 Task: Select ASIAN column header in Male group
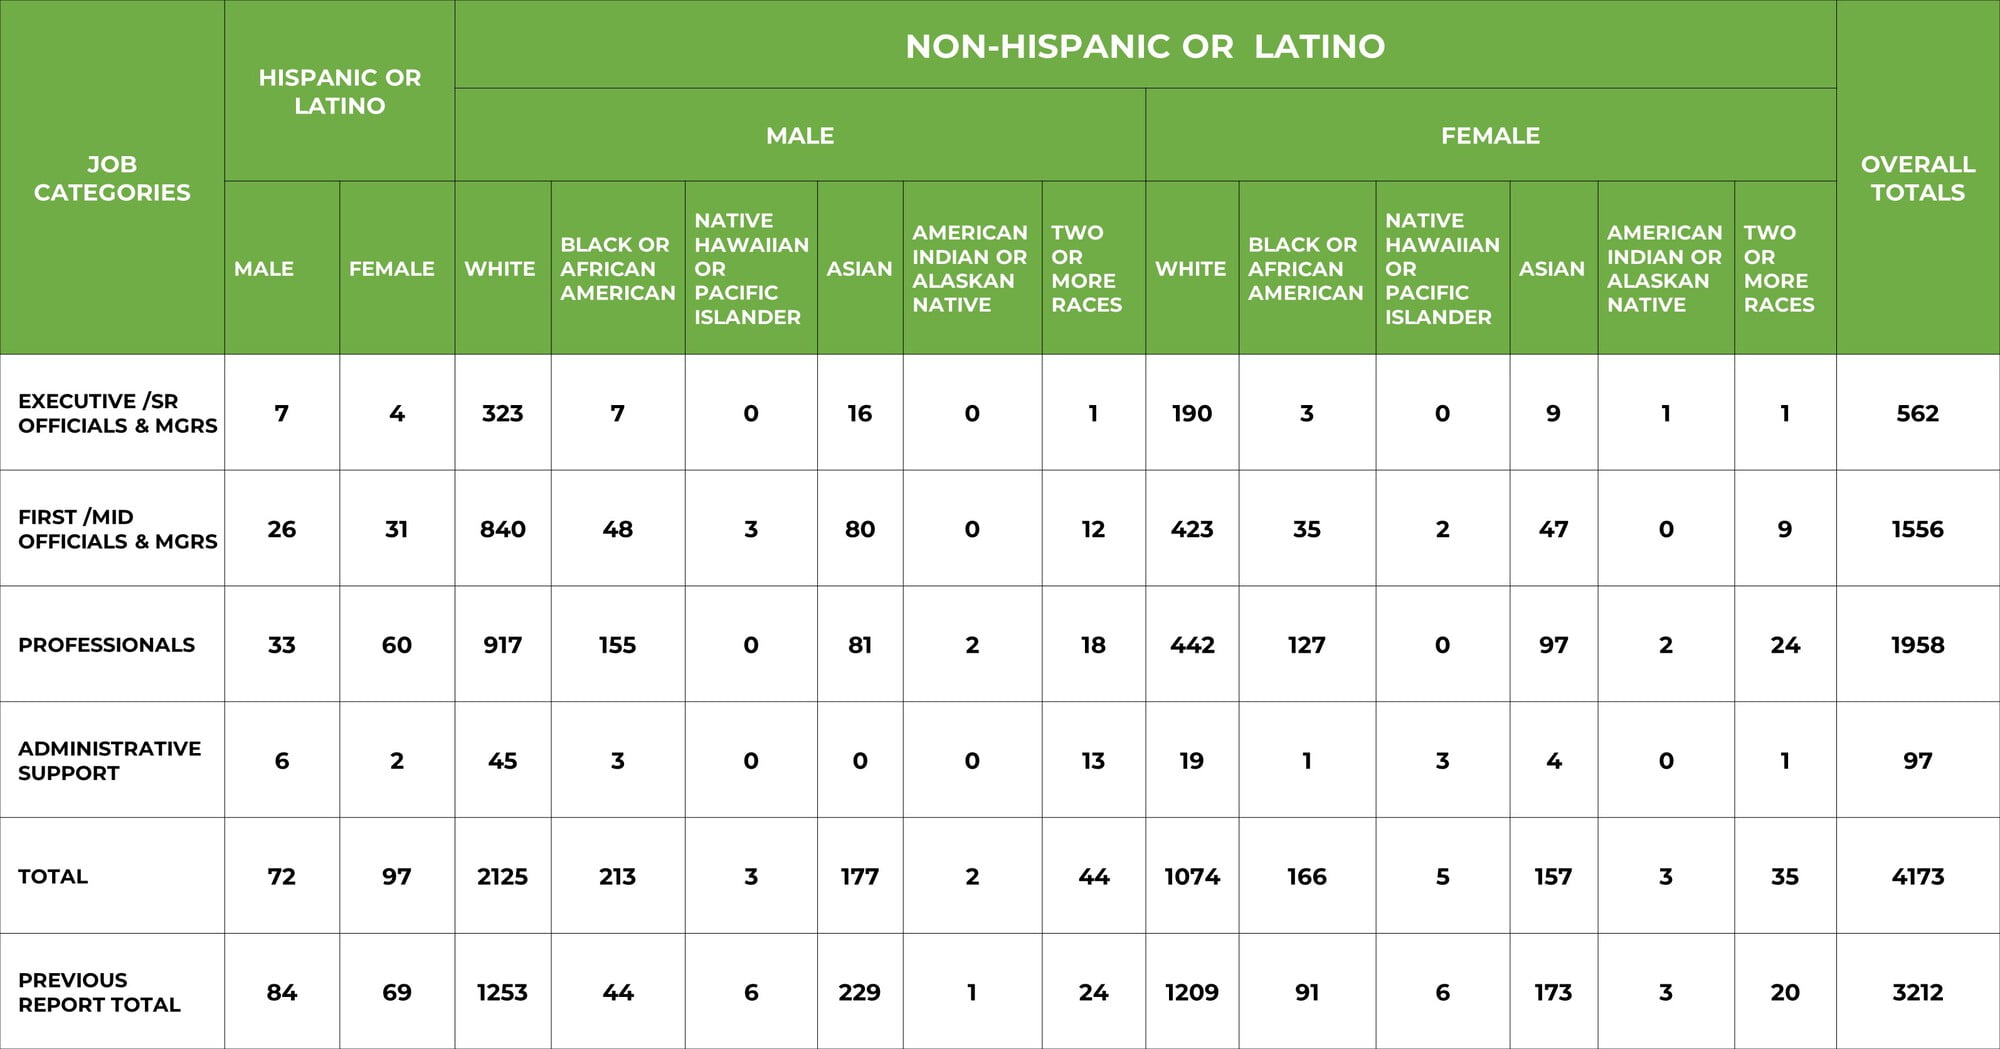[x=859, y=268]
